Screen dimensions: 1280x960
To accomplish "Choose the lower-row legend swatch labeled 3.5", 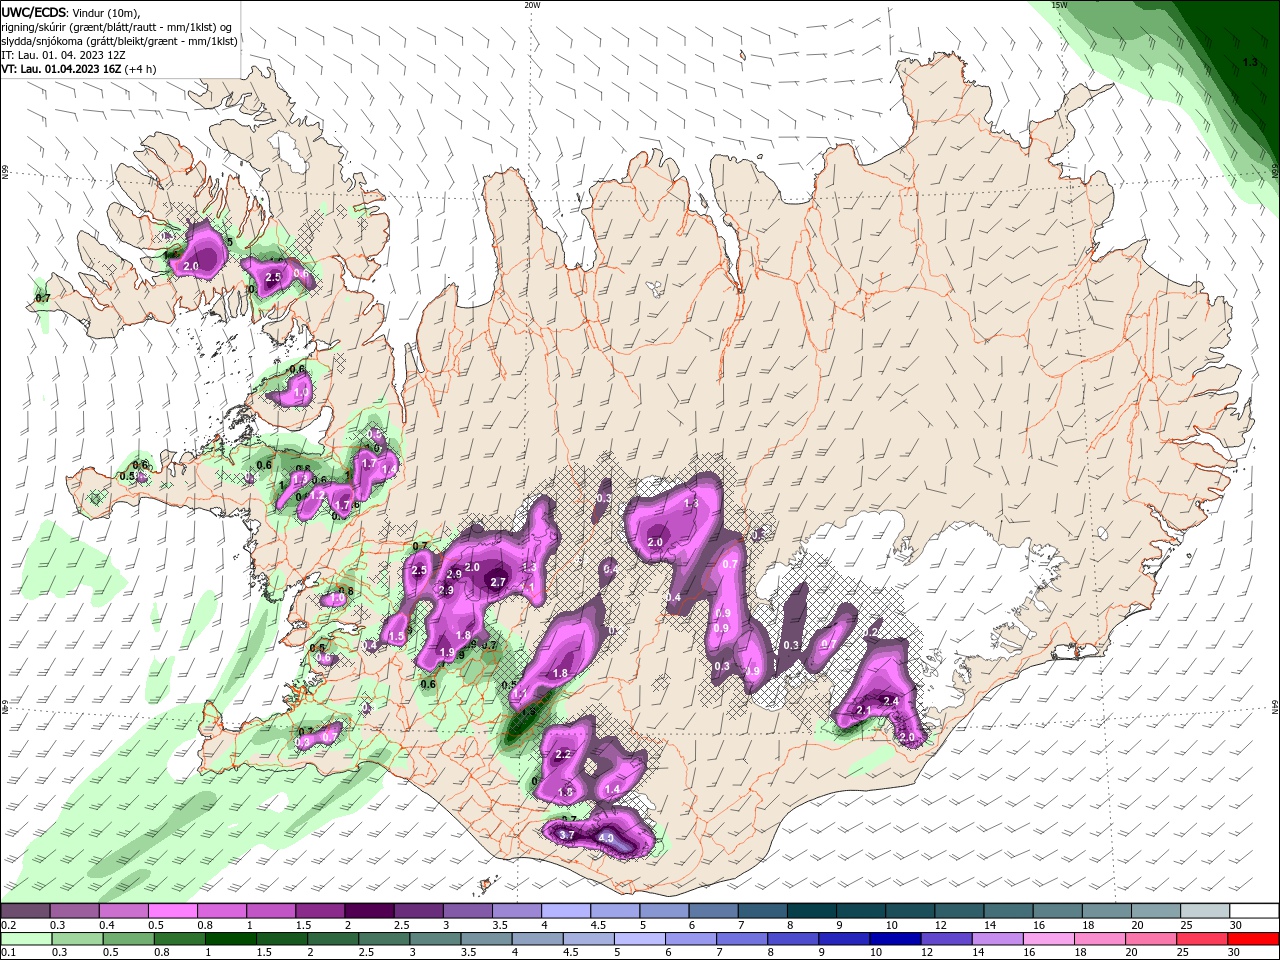I will coord(485,939).
